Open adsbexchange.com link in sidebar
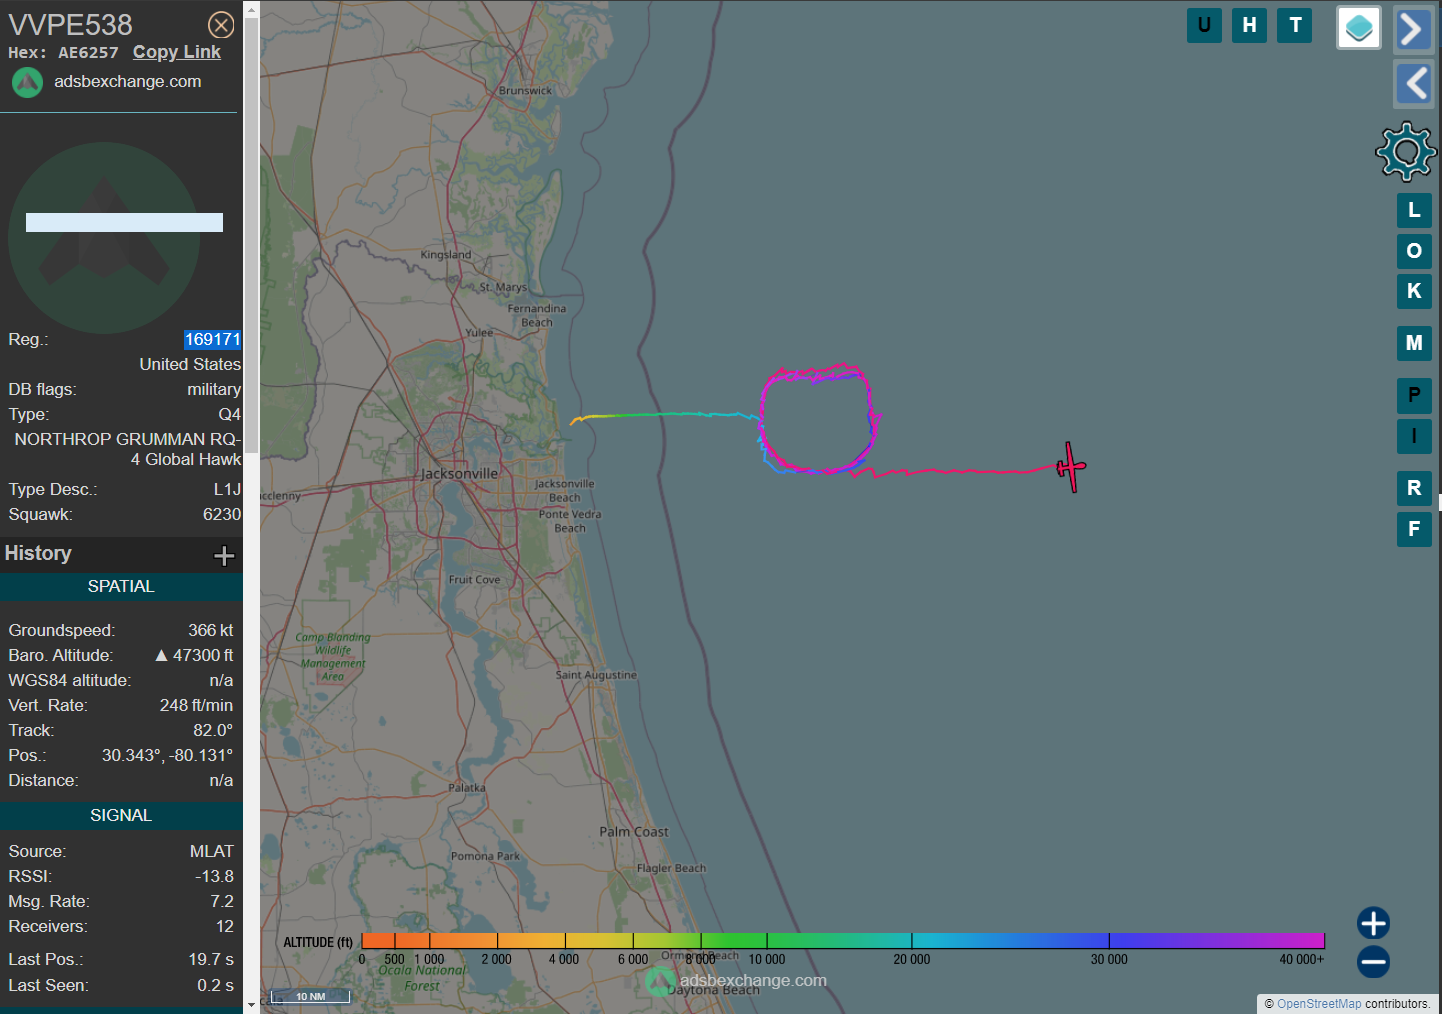 (128, 82)
